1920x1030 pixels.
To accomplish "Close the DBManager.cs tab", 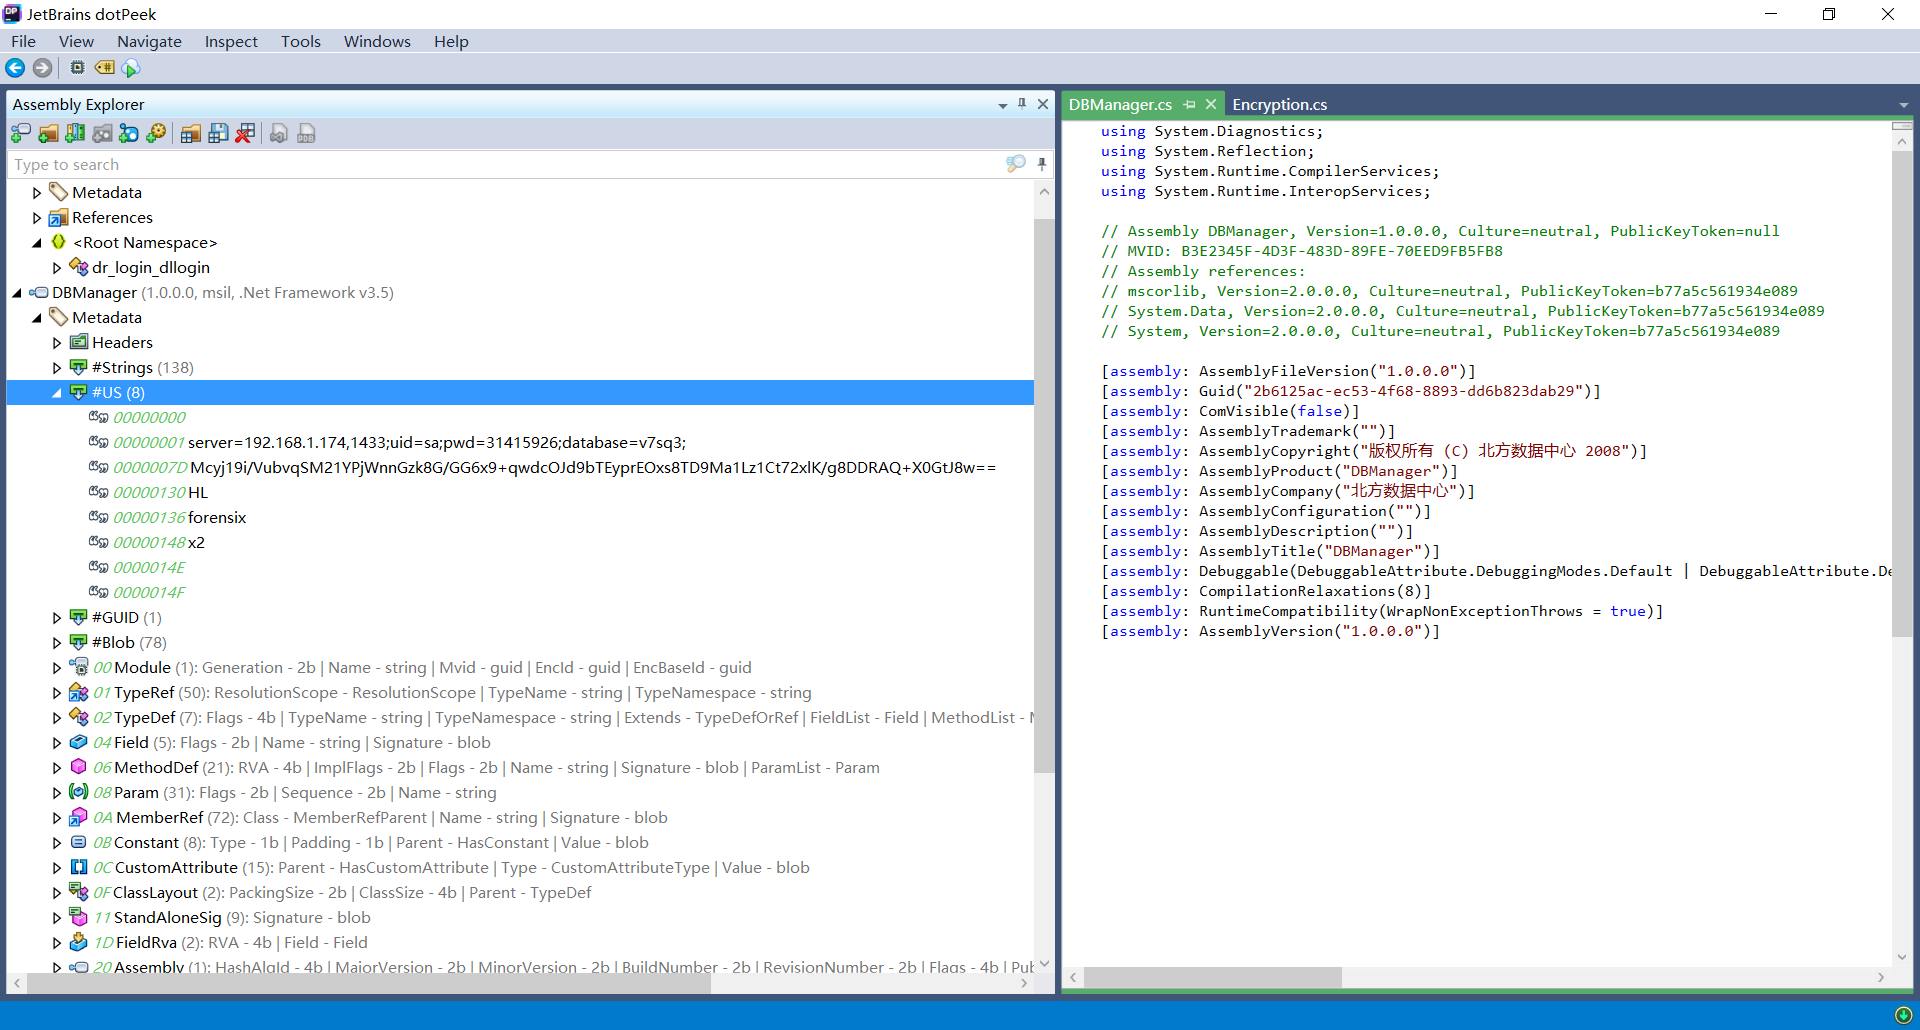I will (x=1211, y=104).
